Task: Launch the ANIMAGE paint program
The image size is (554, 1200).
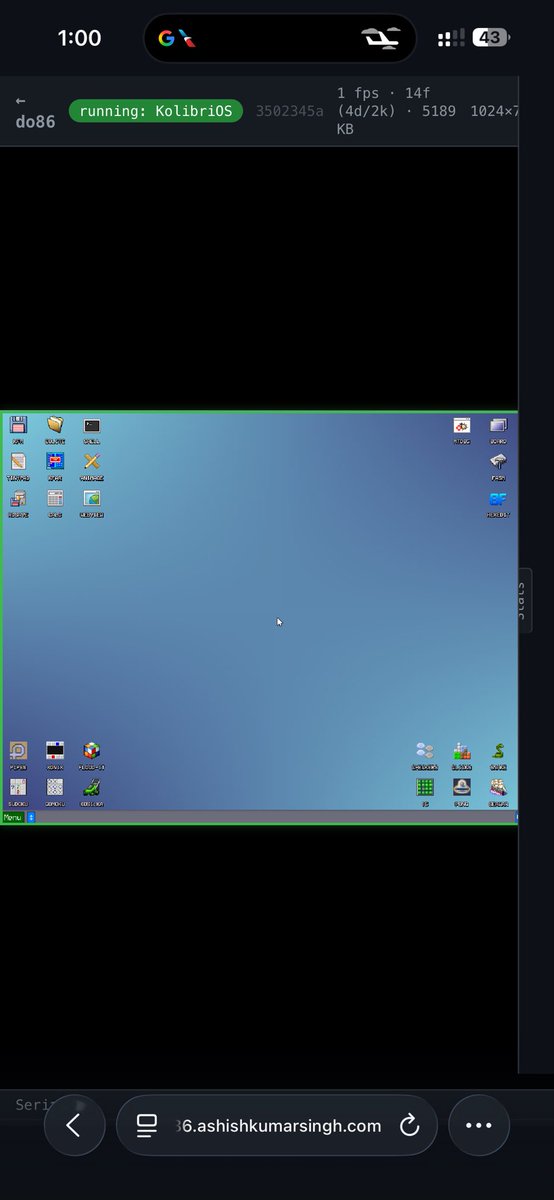Action: (92, 461)
